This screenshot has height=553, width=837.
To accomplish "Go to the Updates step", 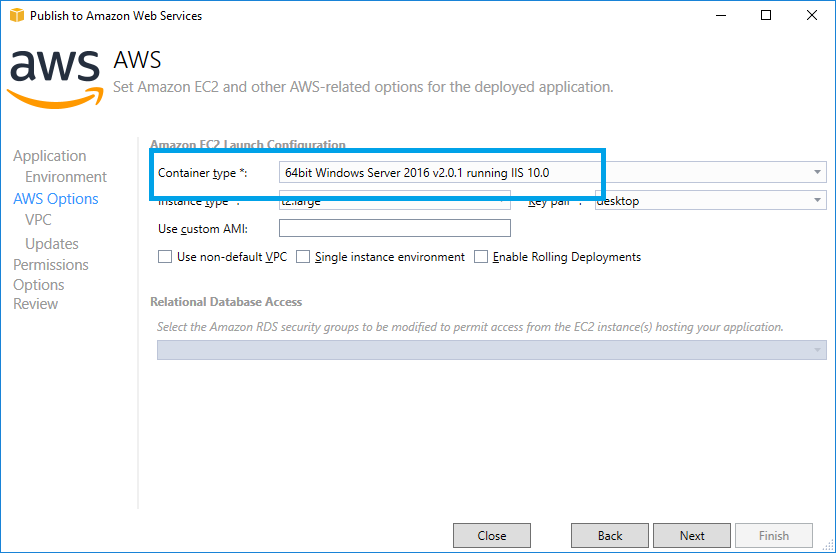I will (52, 244).
